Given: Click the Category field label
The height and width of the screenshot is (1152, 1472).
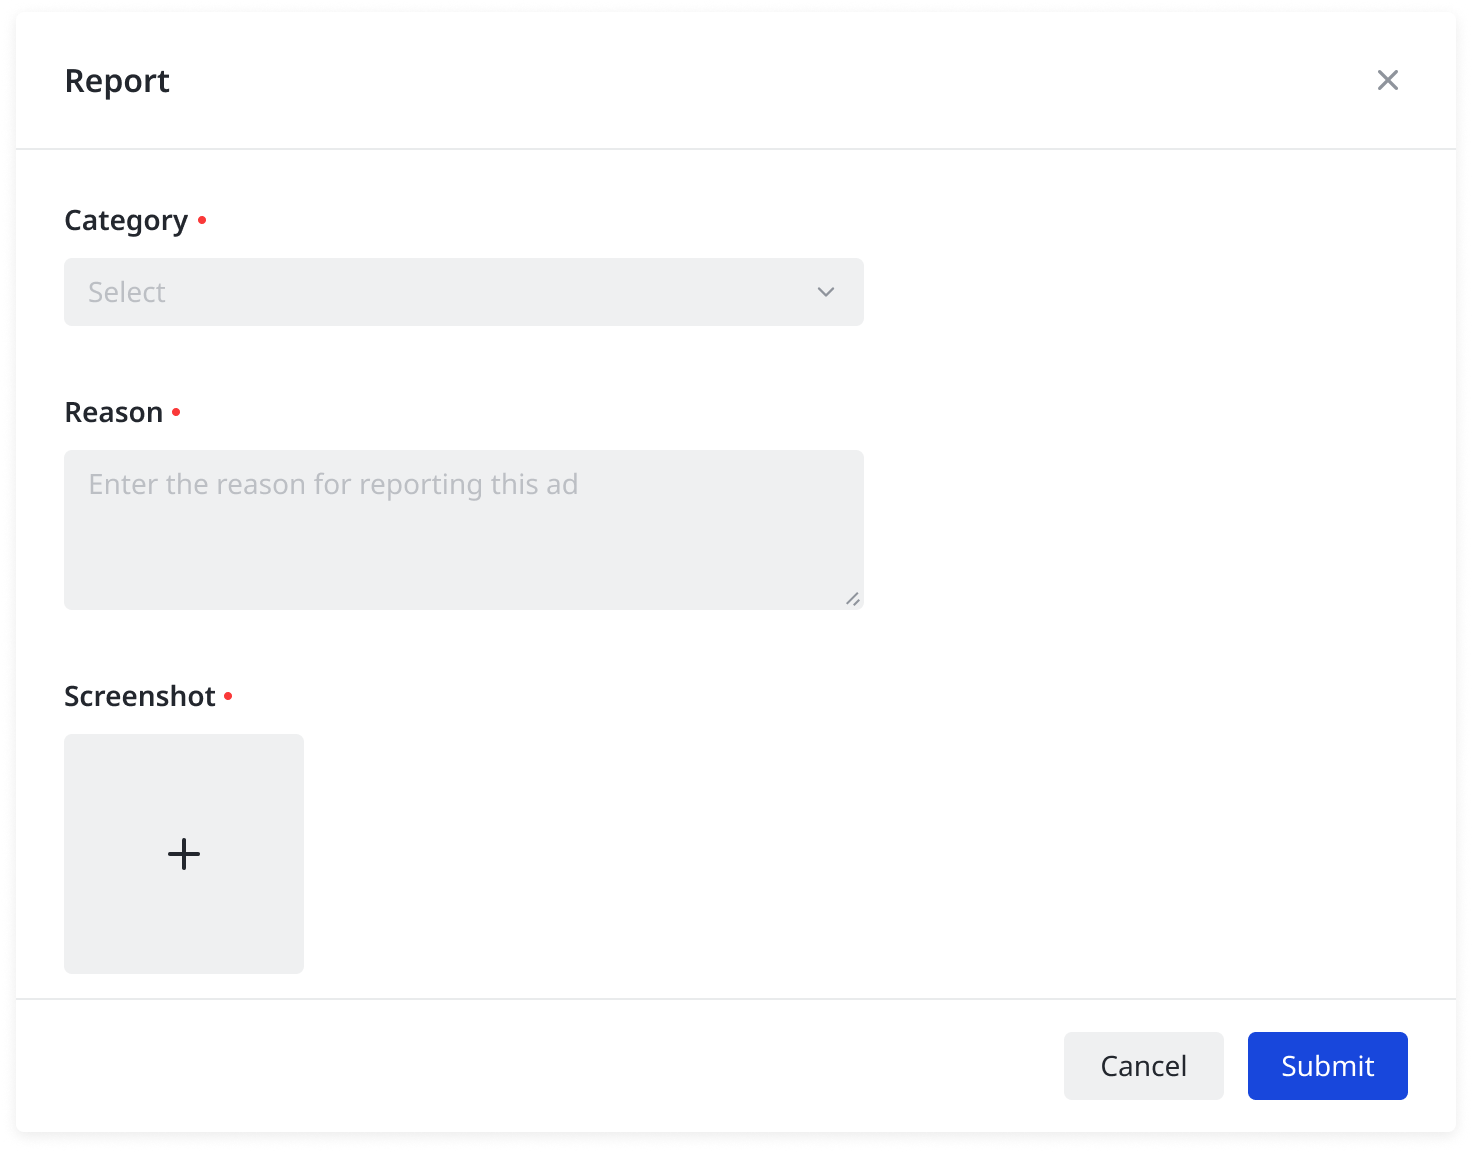Looking at the screenshot, I should pyautogui.click(x=126, y=220).
